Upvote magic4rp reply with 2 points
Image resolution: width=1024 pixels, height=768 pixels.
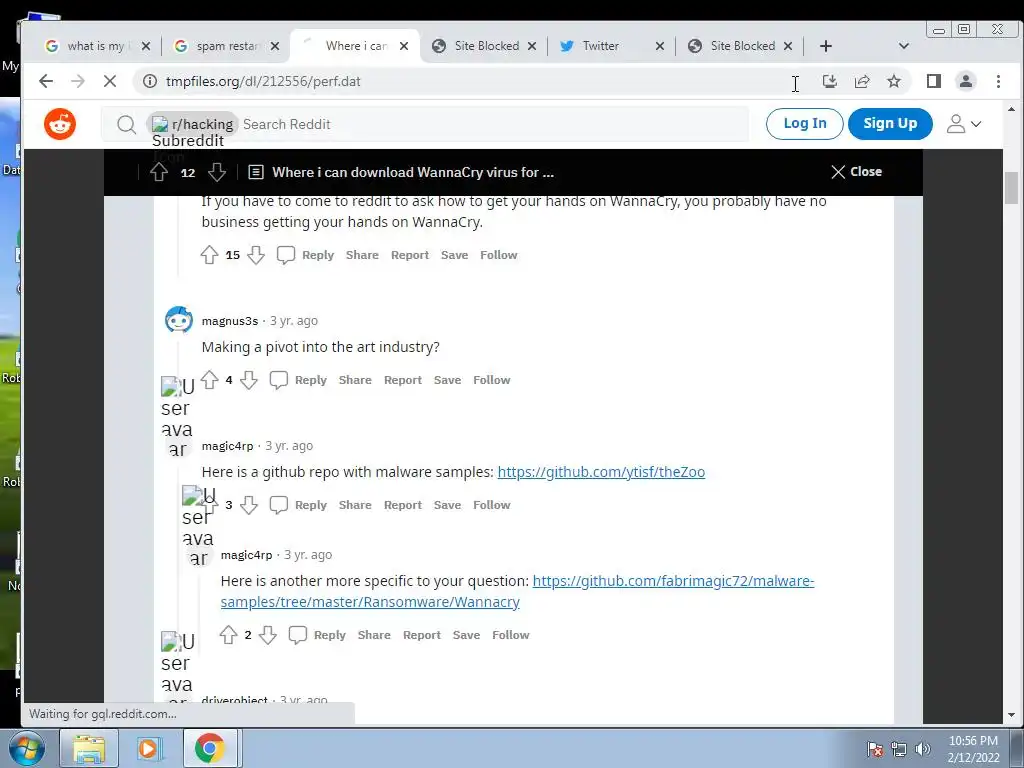pyautogui.click(x=228, y=635)
